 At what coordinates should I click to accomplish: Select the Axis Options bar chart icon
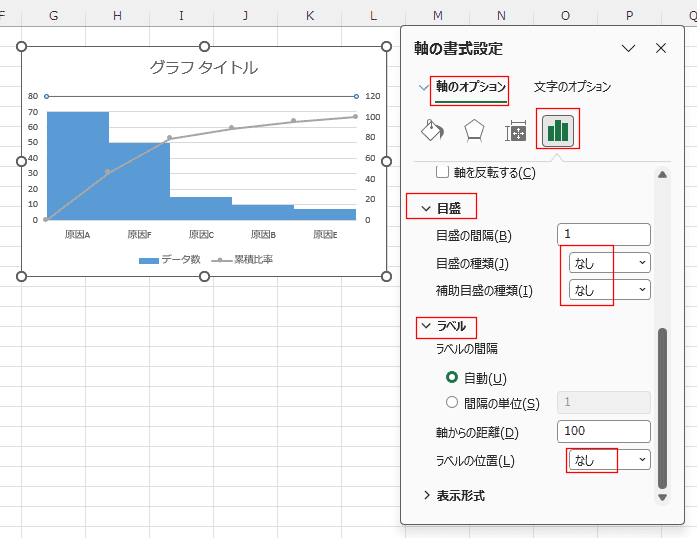[x=558, y=131]
